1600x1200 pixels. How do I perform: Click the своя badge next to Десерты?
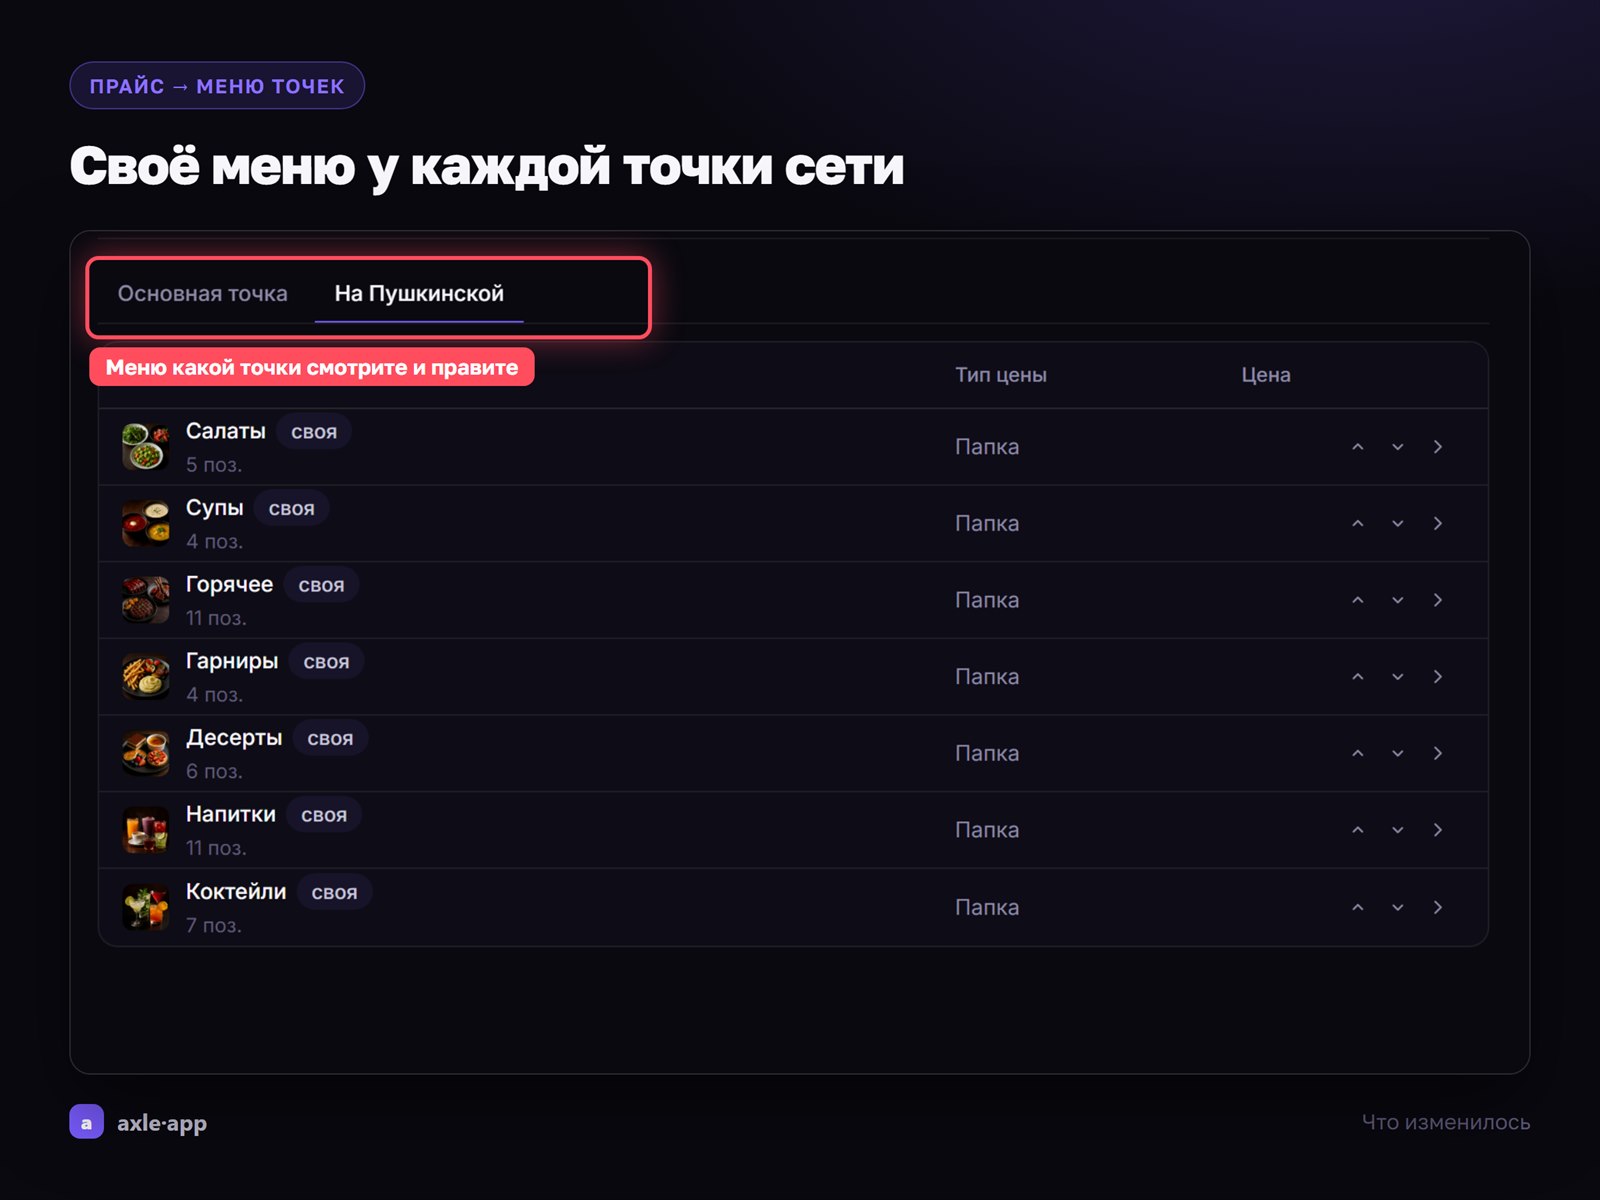click(330, 738)
